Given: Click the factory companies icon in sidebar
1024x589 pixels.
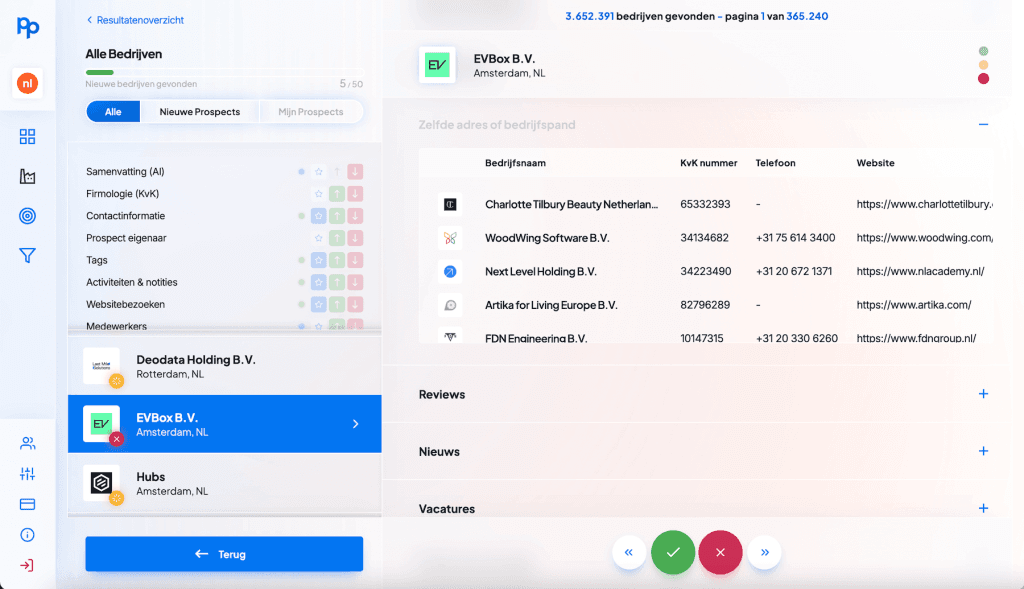Looking at the screenshot, I should (x=27, y=177).
